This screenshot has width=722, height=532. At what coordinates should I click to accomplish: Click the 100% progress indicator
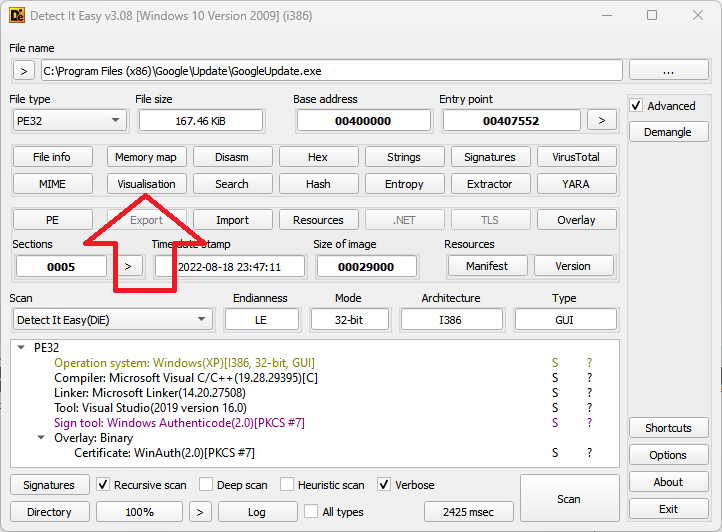point(140,512)
